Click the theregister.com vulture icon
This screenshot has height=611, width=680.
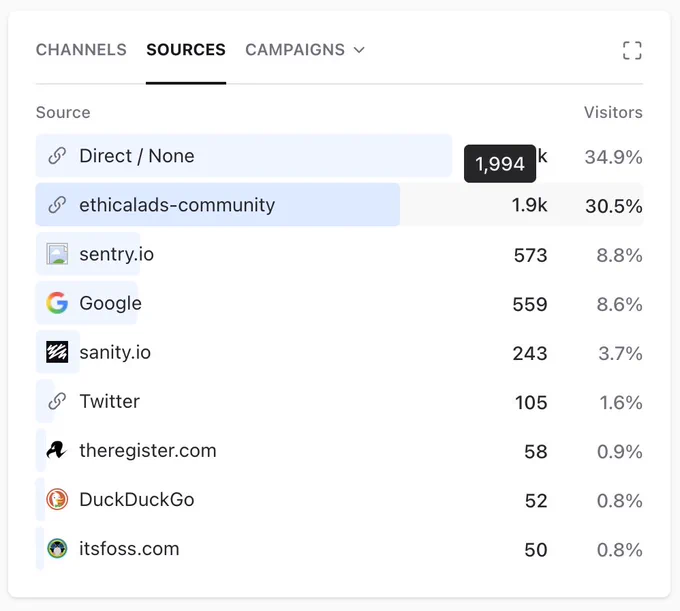click(57, 450)
